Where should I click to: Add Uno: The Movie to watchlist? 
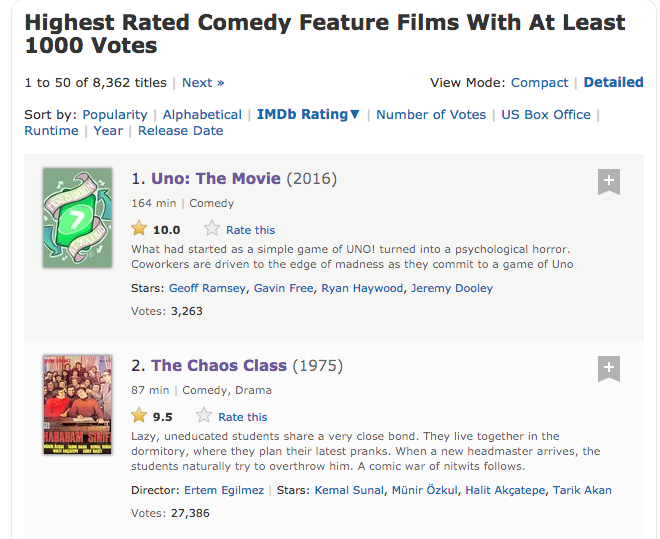609,182
